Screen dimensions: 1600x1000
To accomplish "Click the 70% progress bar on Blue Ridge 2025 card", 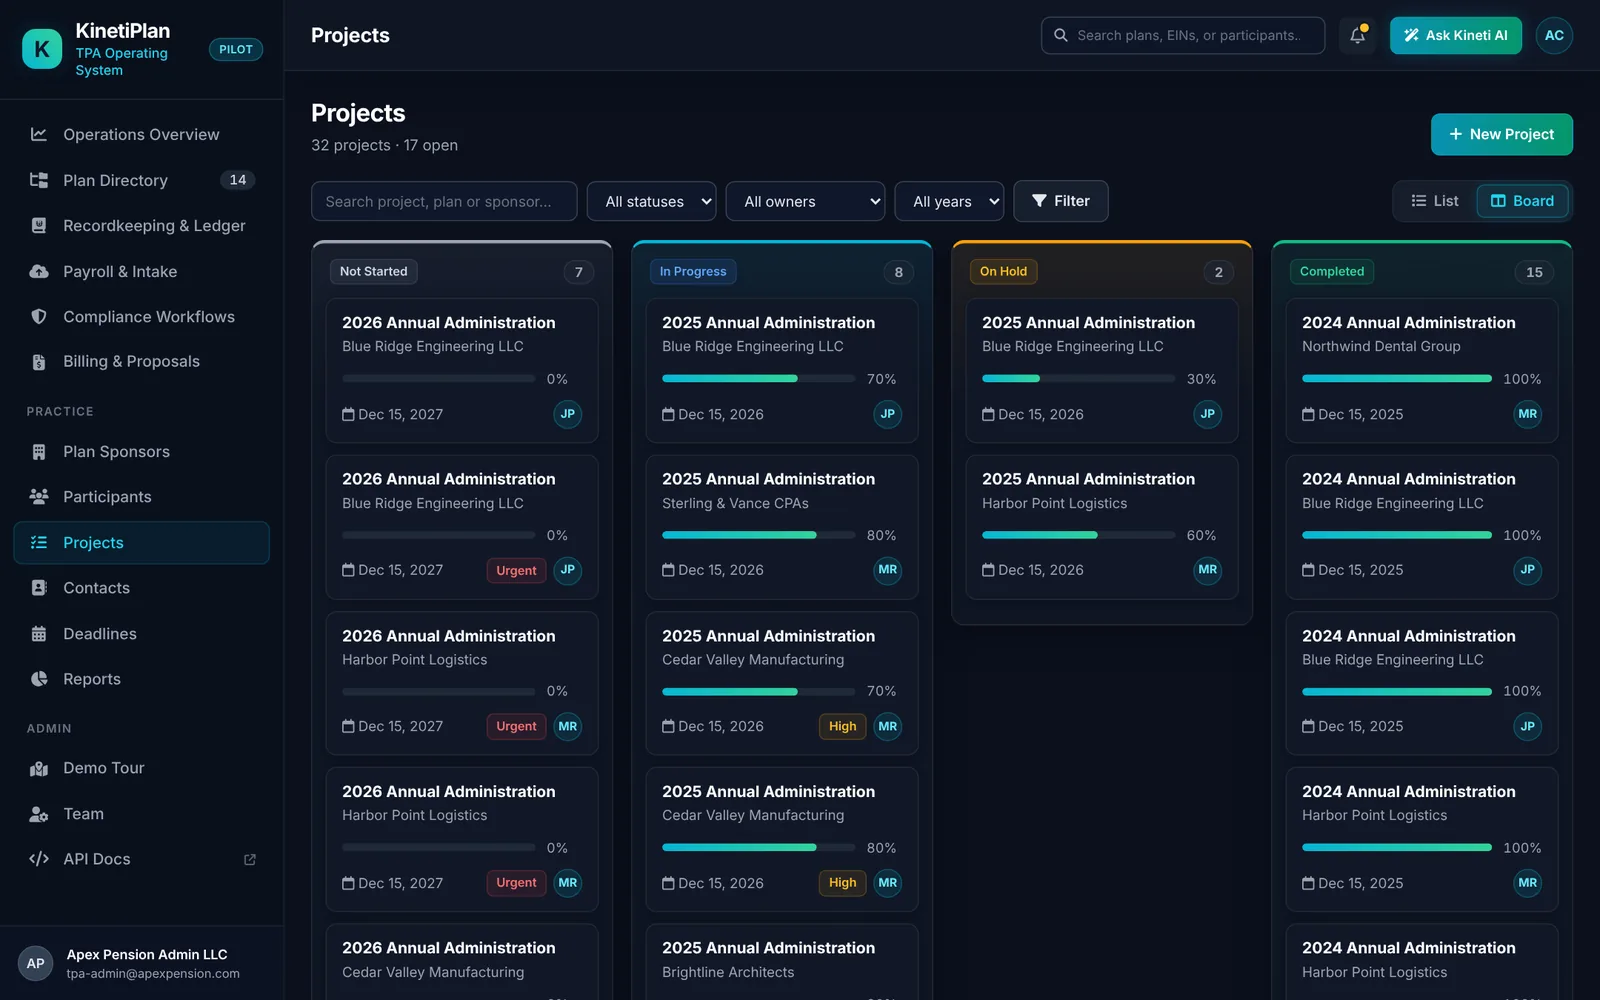I will click(759, 379).
